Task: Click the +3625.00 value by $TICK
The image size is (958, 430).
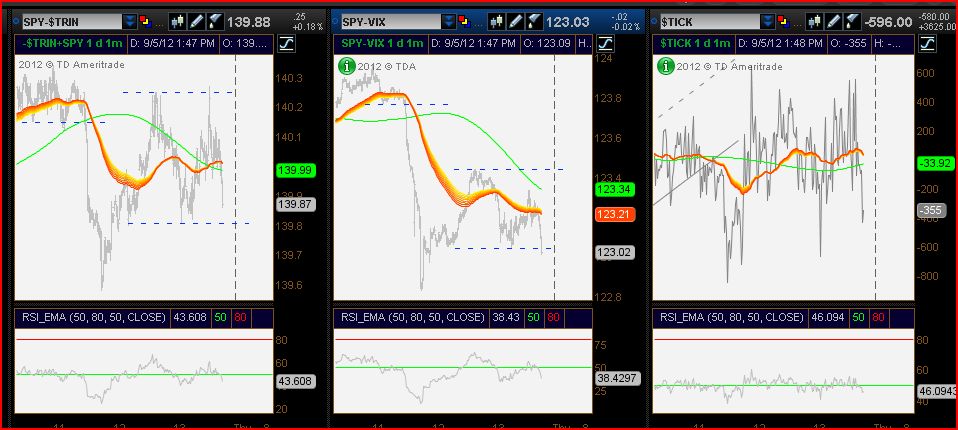Action: point(935,27)
